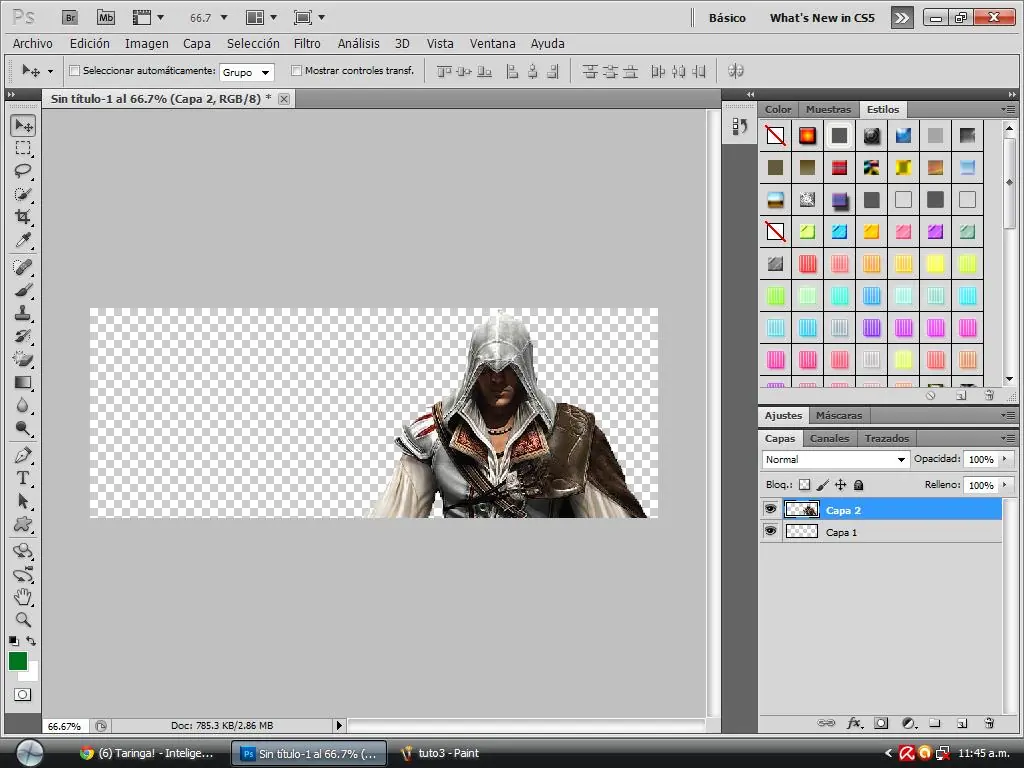Open the Grupo auto-select dropdown

click(247, 72)
